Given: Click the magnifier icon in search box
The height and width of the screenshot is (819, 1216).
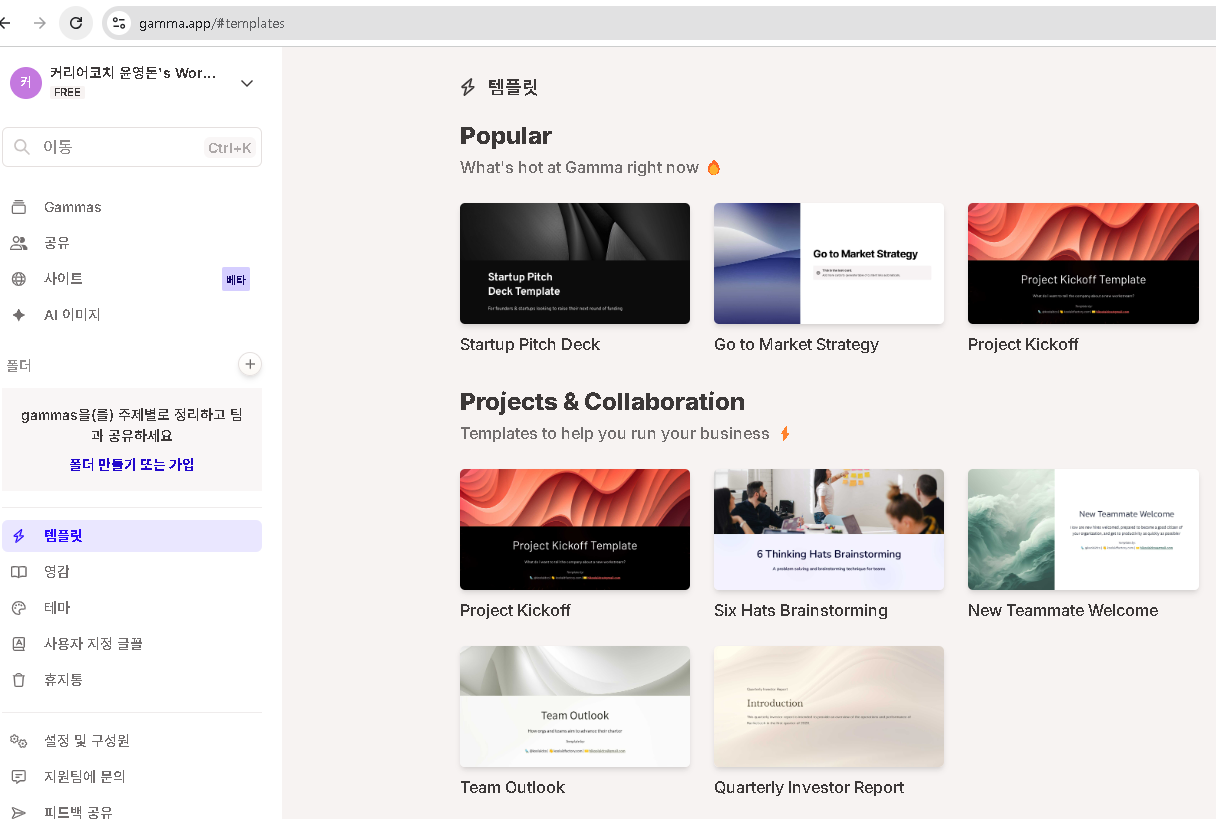Looking at the screenshot, I should click(22, 147).
